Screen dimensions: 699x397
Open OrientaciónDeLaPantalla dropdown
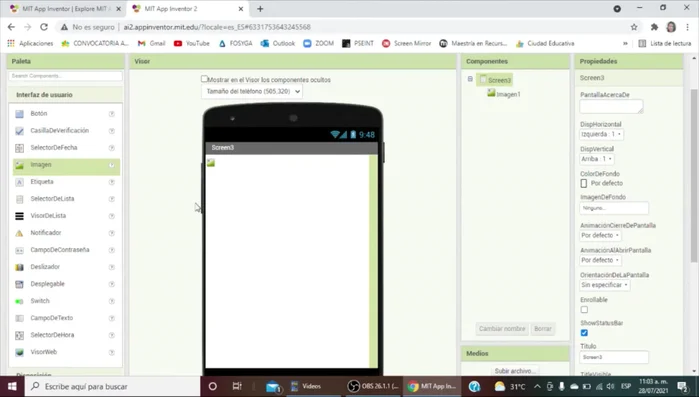pos(605,285)
